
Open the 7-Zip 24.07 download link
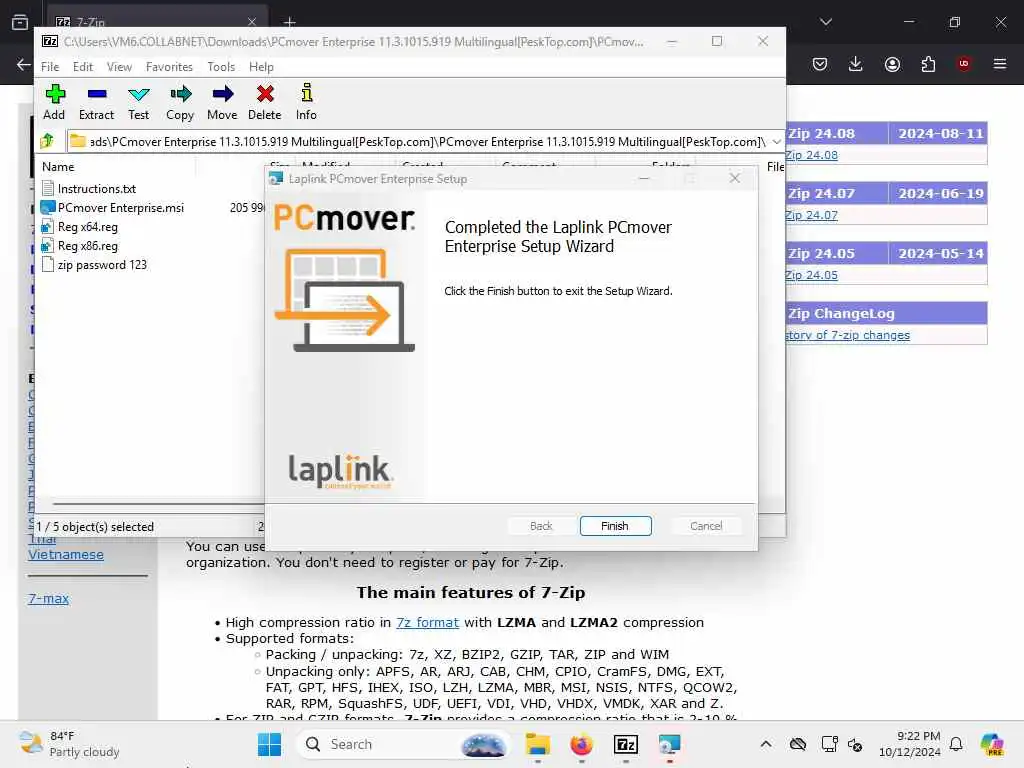coord(811,215)
